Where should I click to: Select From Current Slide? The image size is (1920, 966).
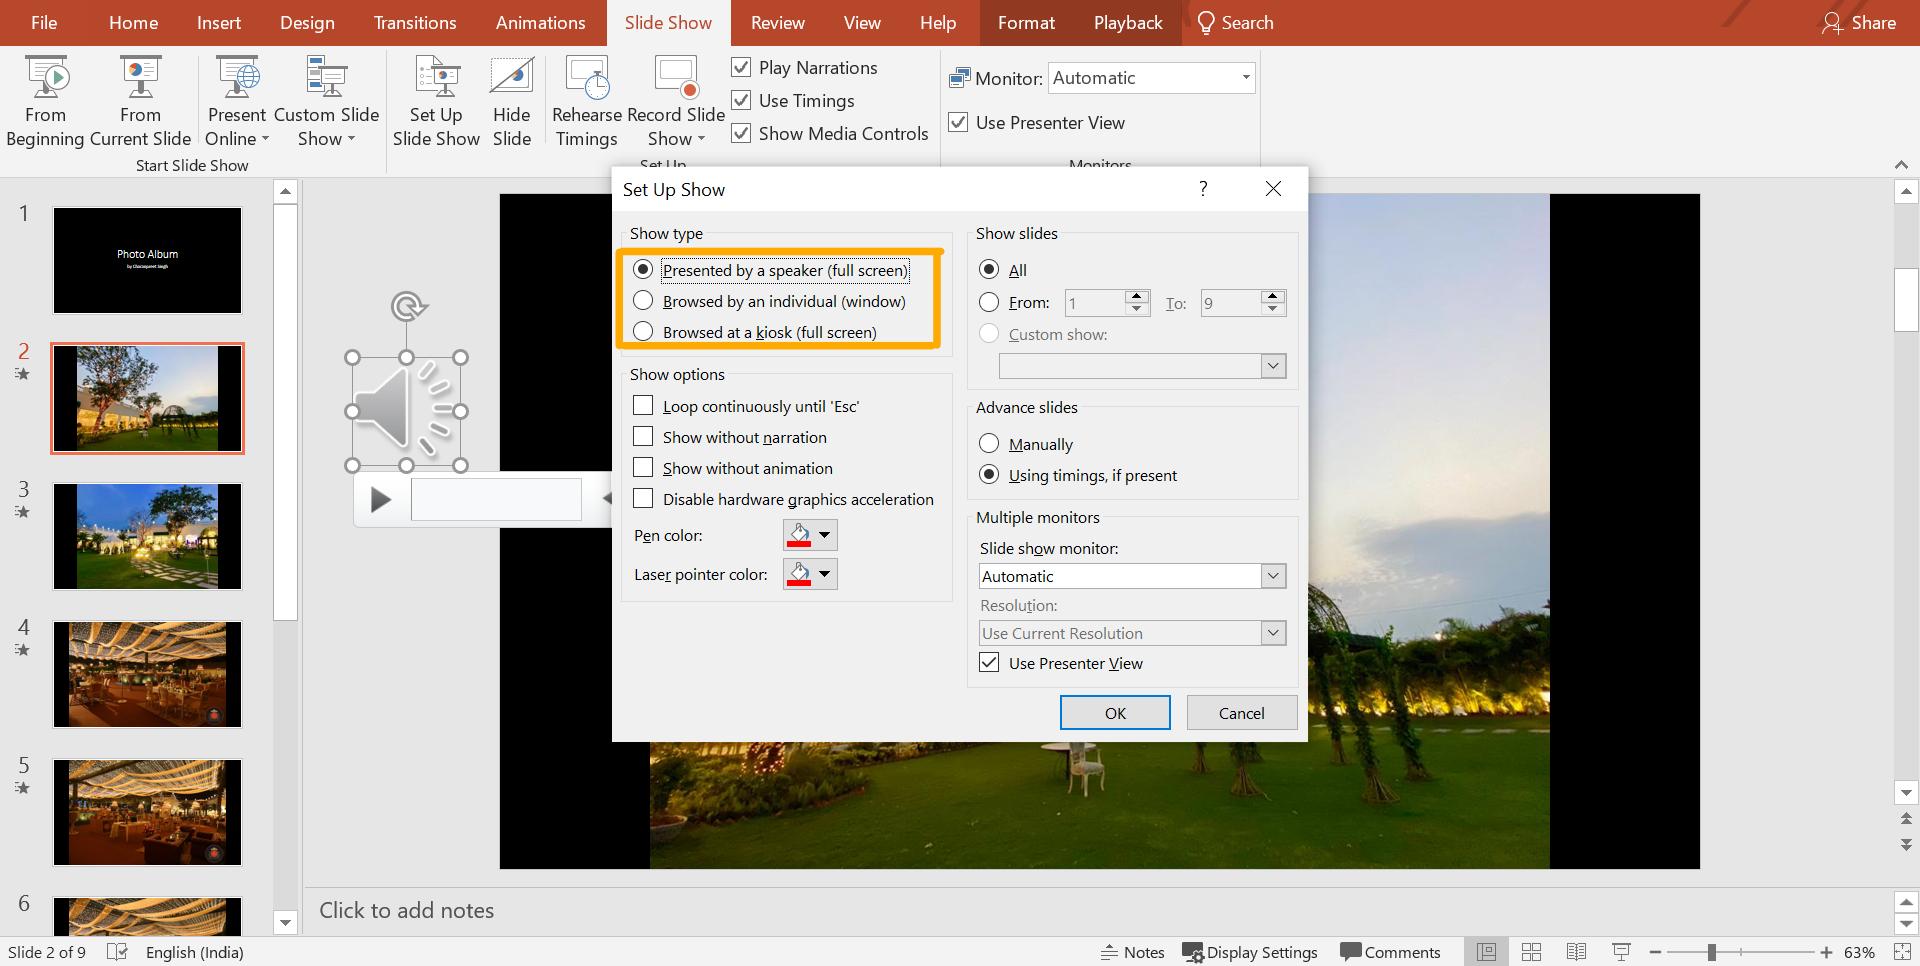(140, 100)
